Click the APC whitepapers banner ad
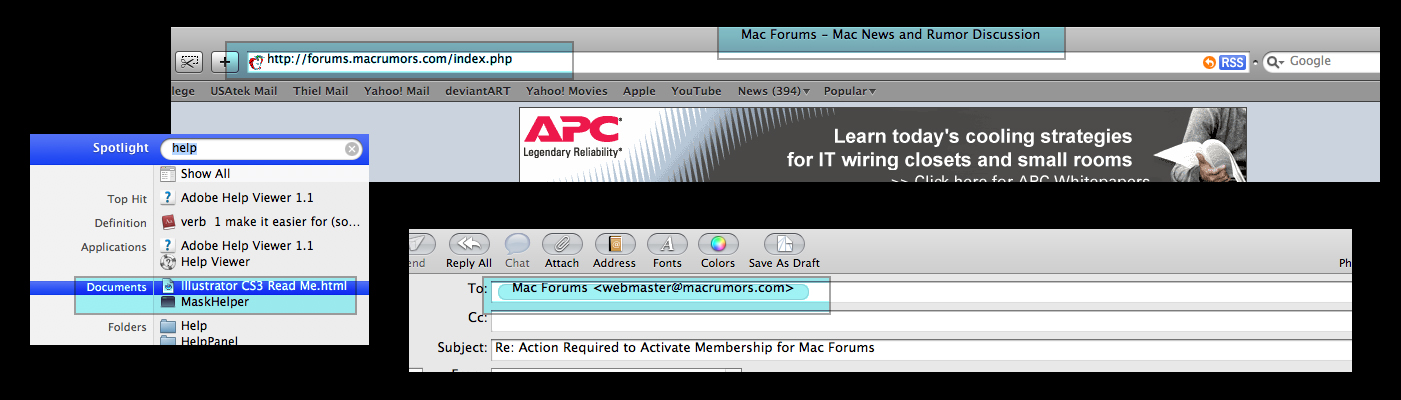The width and height of the screenshot is (1401, 400). coord(883,145)
